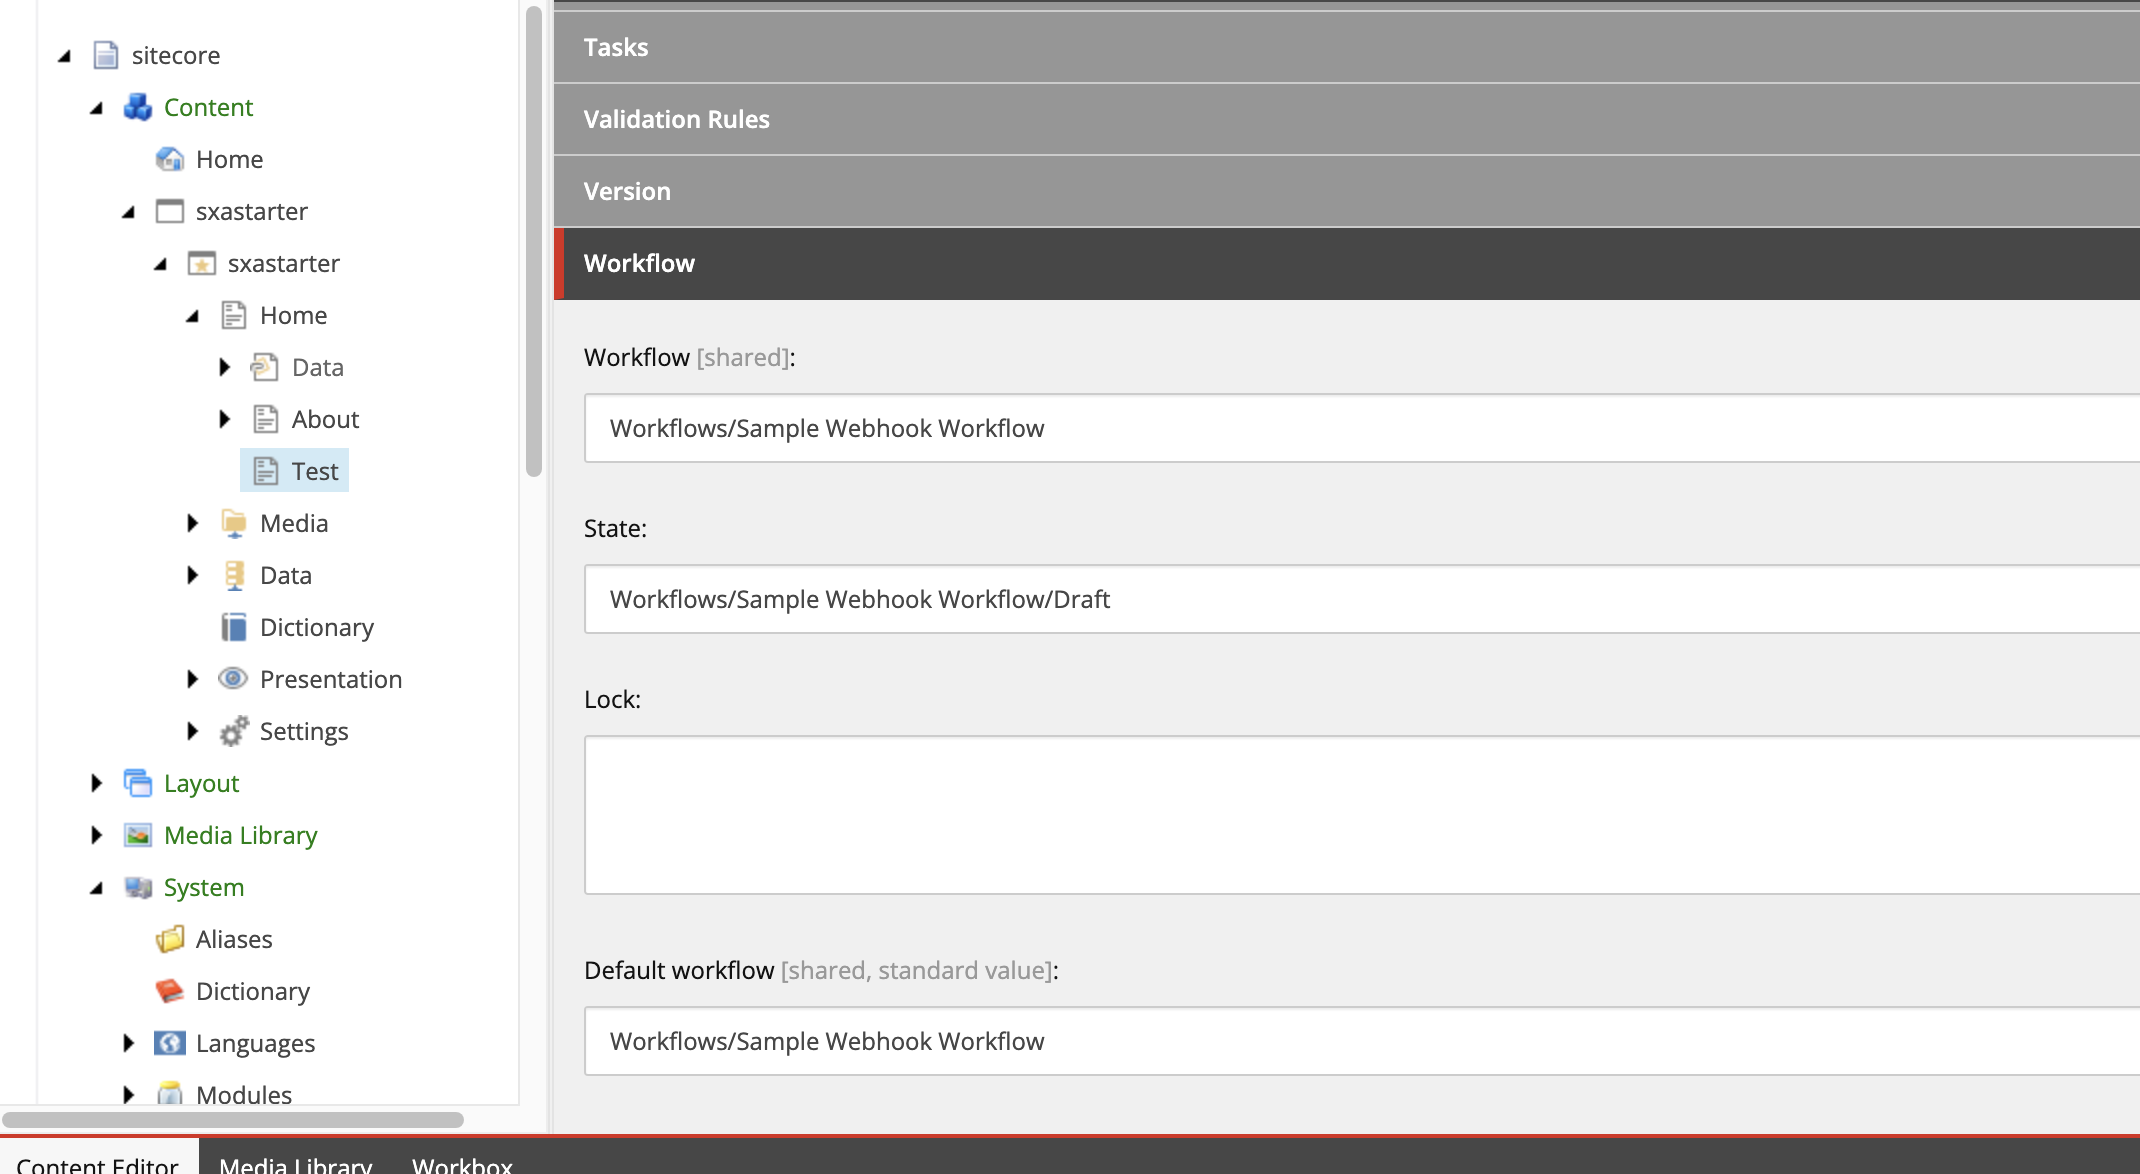Expand the Tasks section header
Screen dimensions: 2140x1174
pos(1347,47)
